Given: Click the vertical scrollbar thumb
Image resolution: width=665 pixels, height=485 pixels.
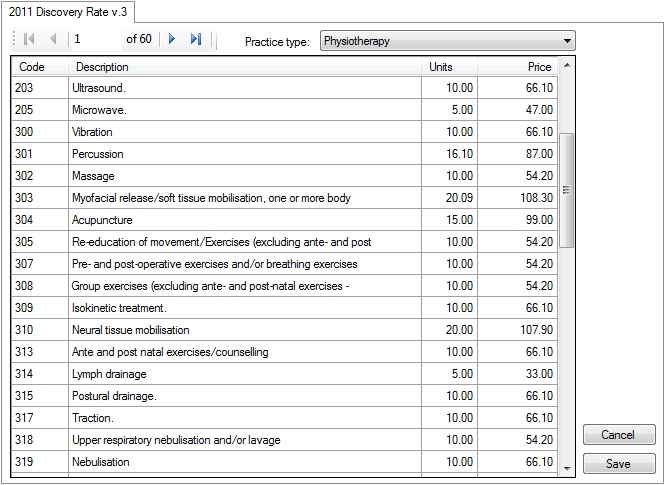Looking at the screenshot, I should tap(567, 190).
